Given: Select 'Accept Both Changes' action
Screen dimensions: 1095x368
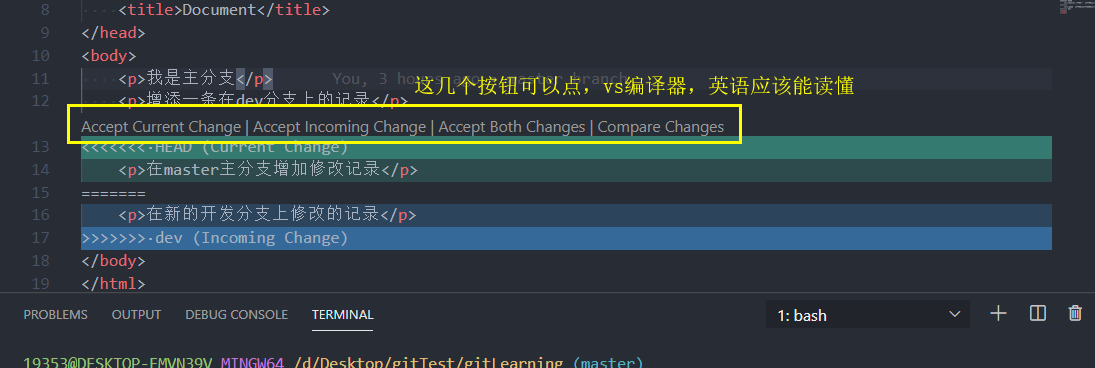Looking at the screenshot, I should click(x=512, y=127).
